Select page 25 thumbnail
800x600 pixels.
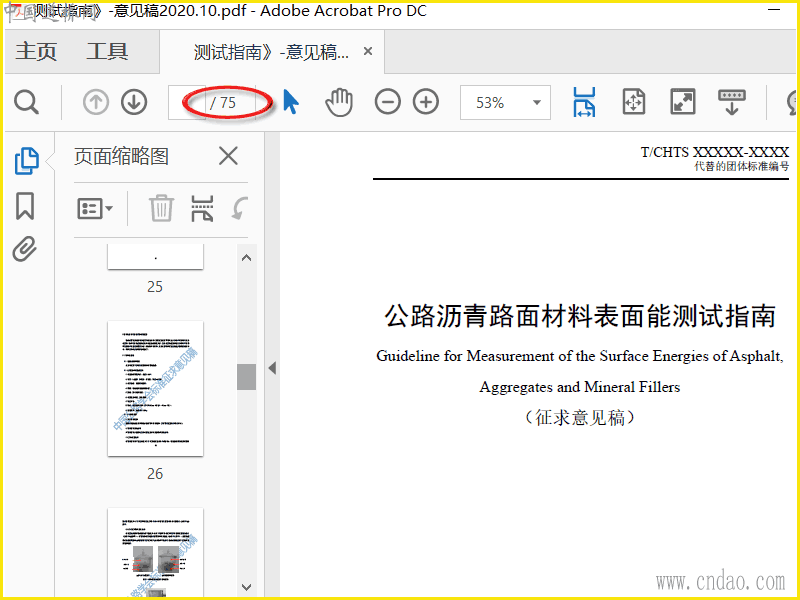tap(155, 257)
